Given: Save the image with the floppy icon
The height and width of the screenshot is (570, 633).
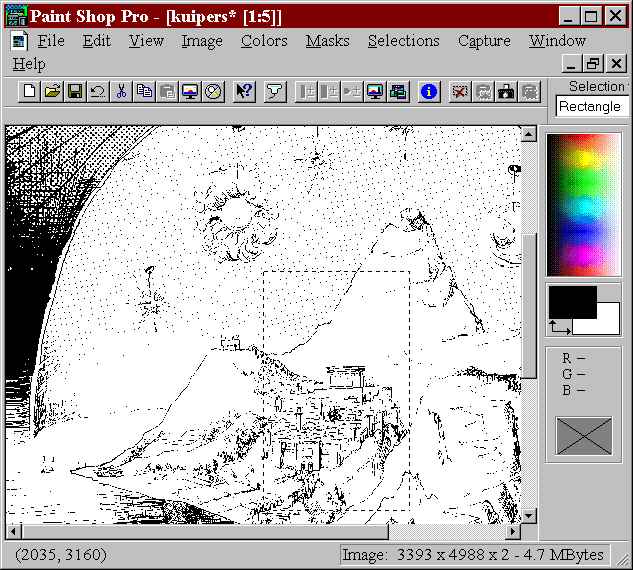Looking at the screenshot, I should [75, 92].
